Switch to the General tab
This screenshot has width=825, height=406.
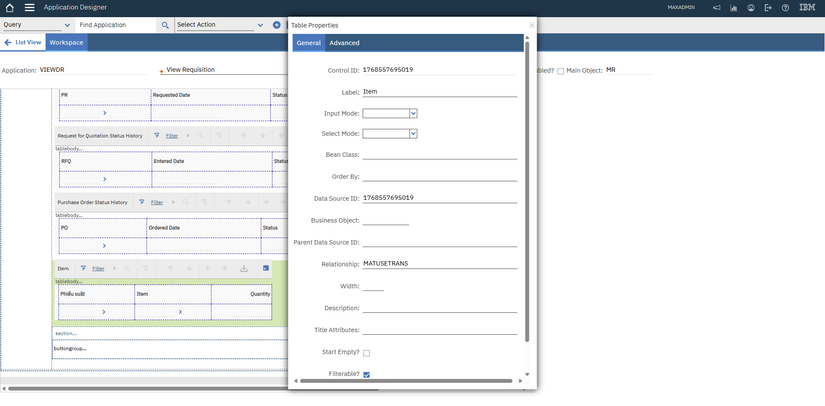[x=309, y=43]
